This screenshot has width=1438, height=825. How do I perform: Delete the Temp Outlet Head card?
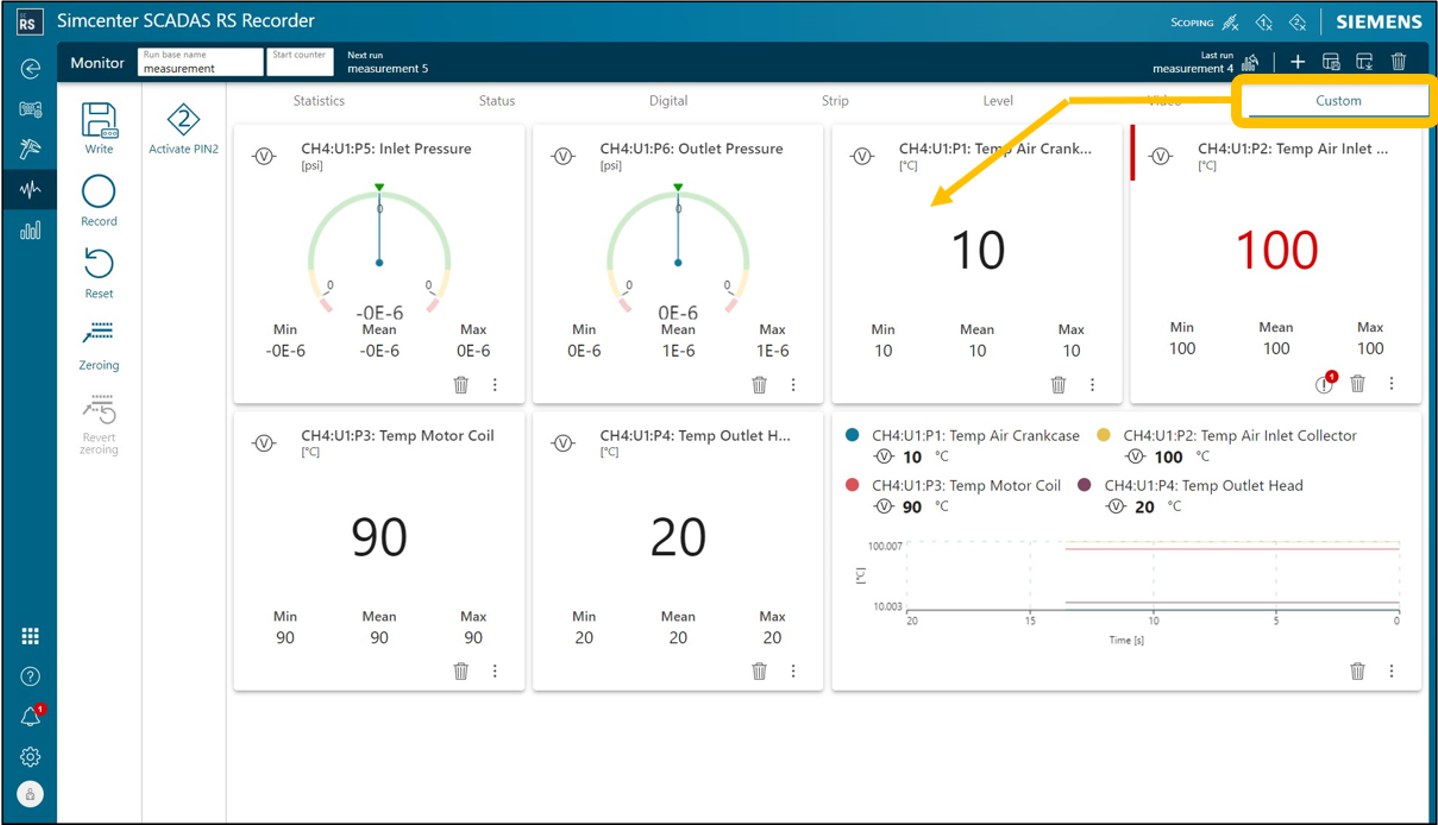[x=760, y=672]
